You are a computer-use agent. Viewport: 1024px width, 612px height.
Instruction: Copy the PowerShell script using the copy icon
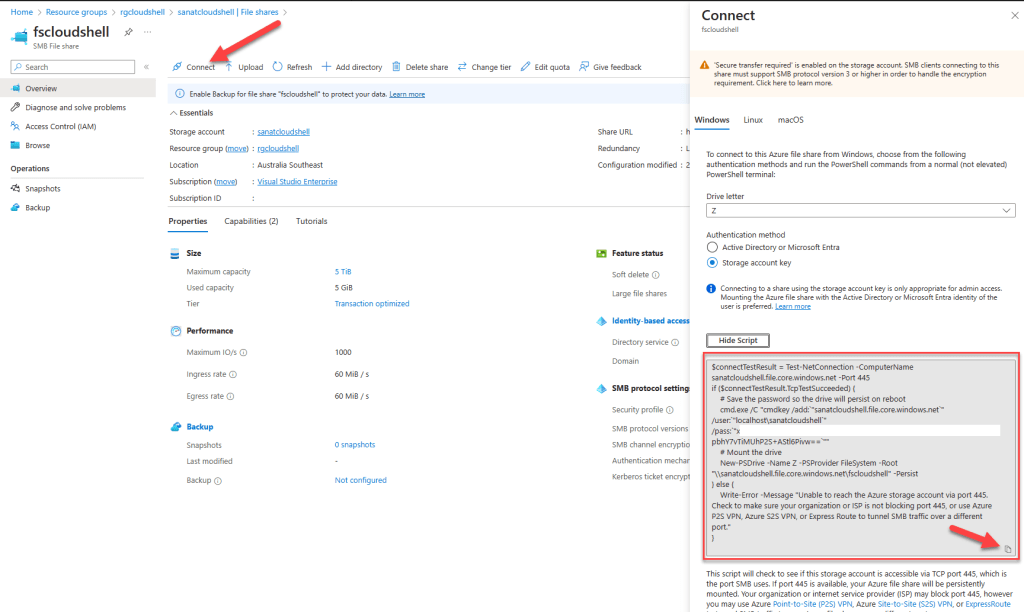tap(1008, 548)
